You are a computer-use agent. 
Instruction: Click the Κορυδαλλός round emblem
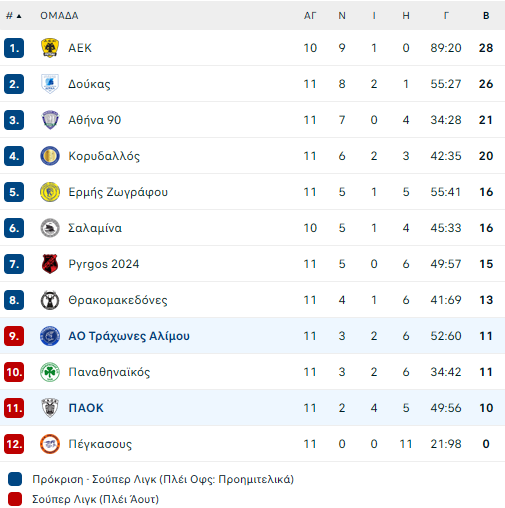click(x=50, y=156)
